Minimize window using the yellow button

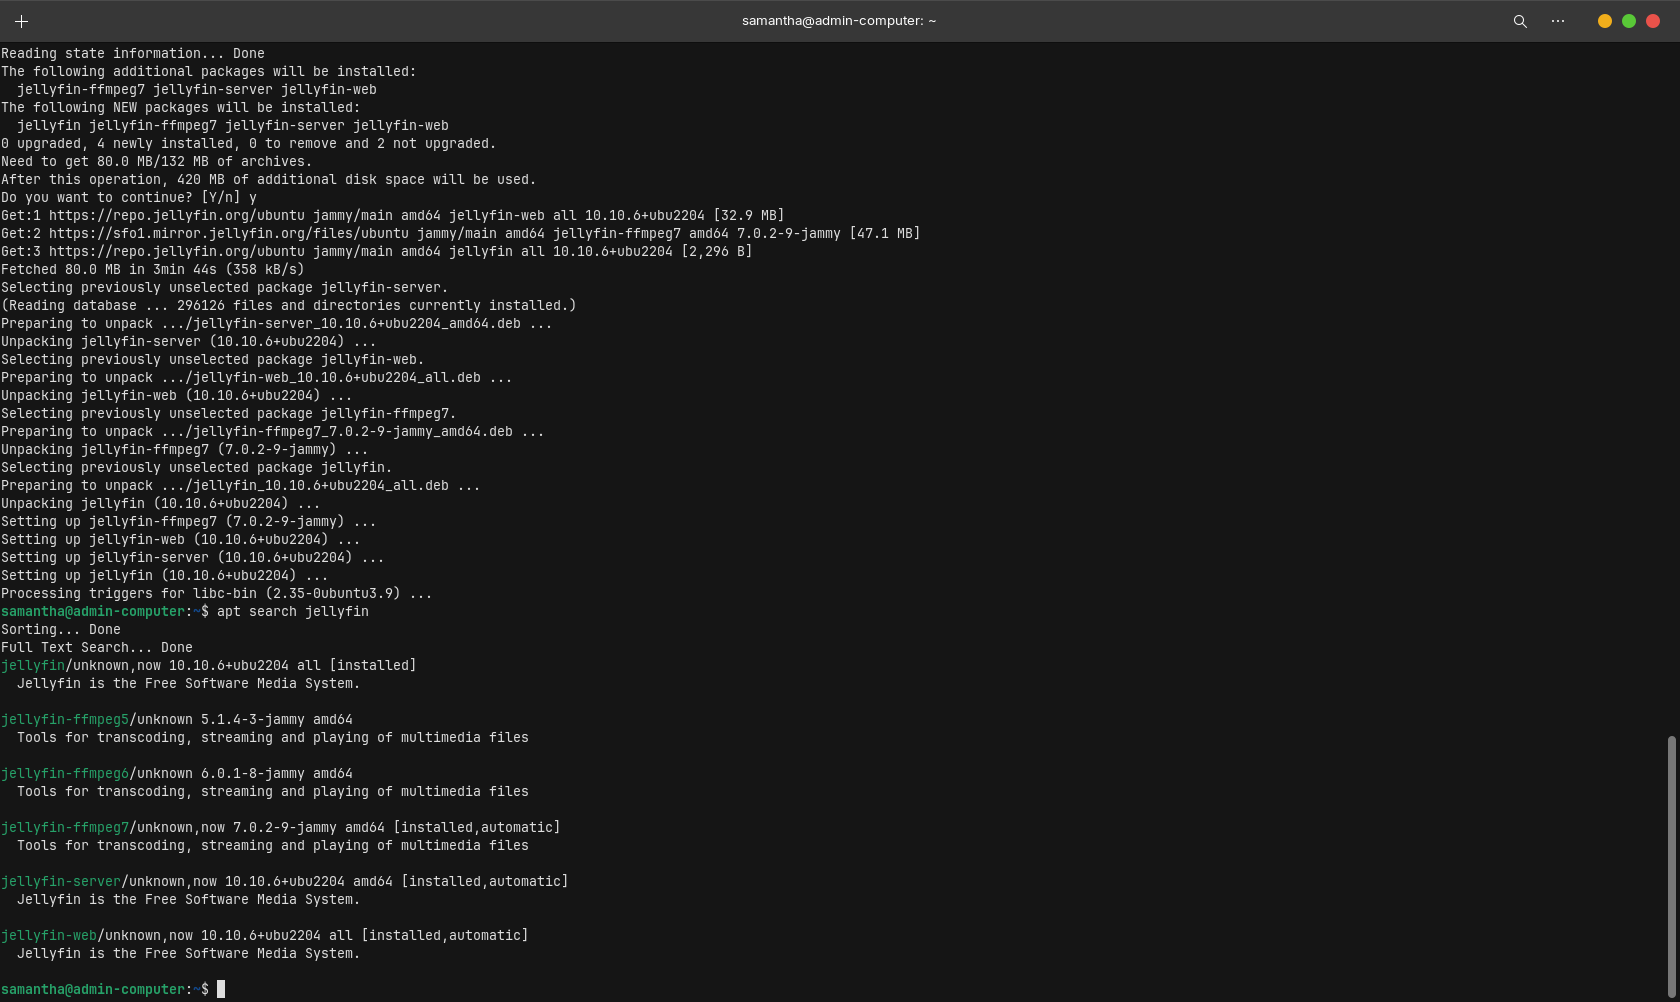pyautogui.click(x=1605, y=21)
